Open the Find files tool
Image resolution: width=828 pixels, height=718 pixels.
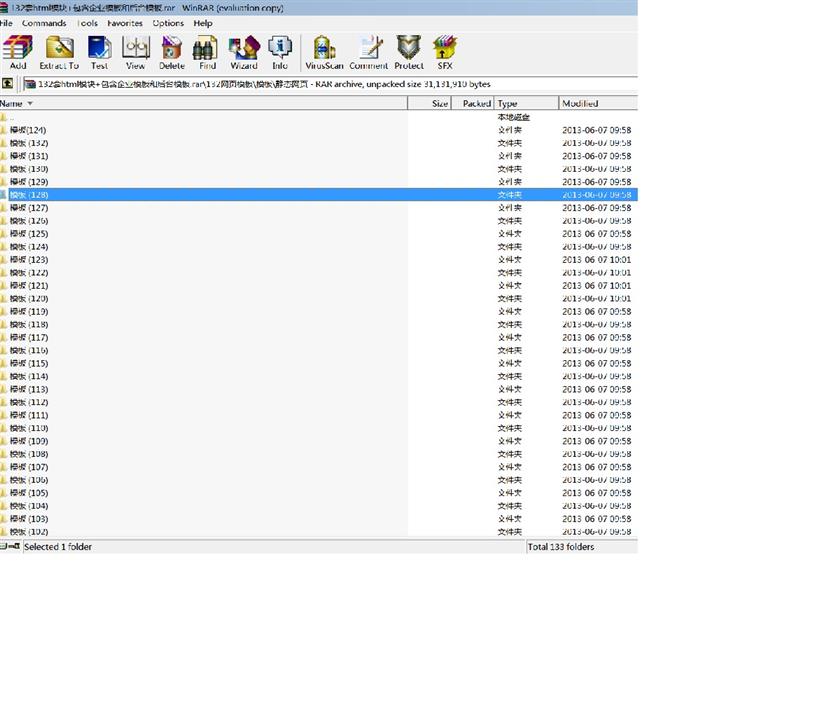coord(206,52)
